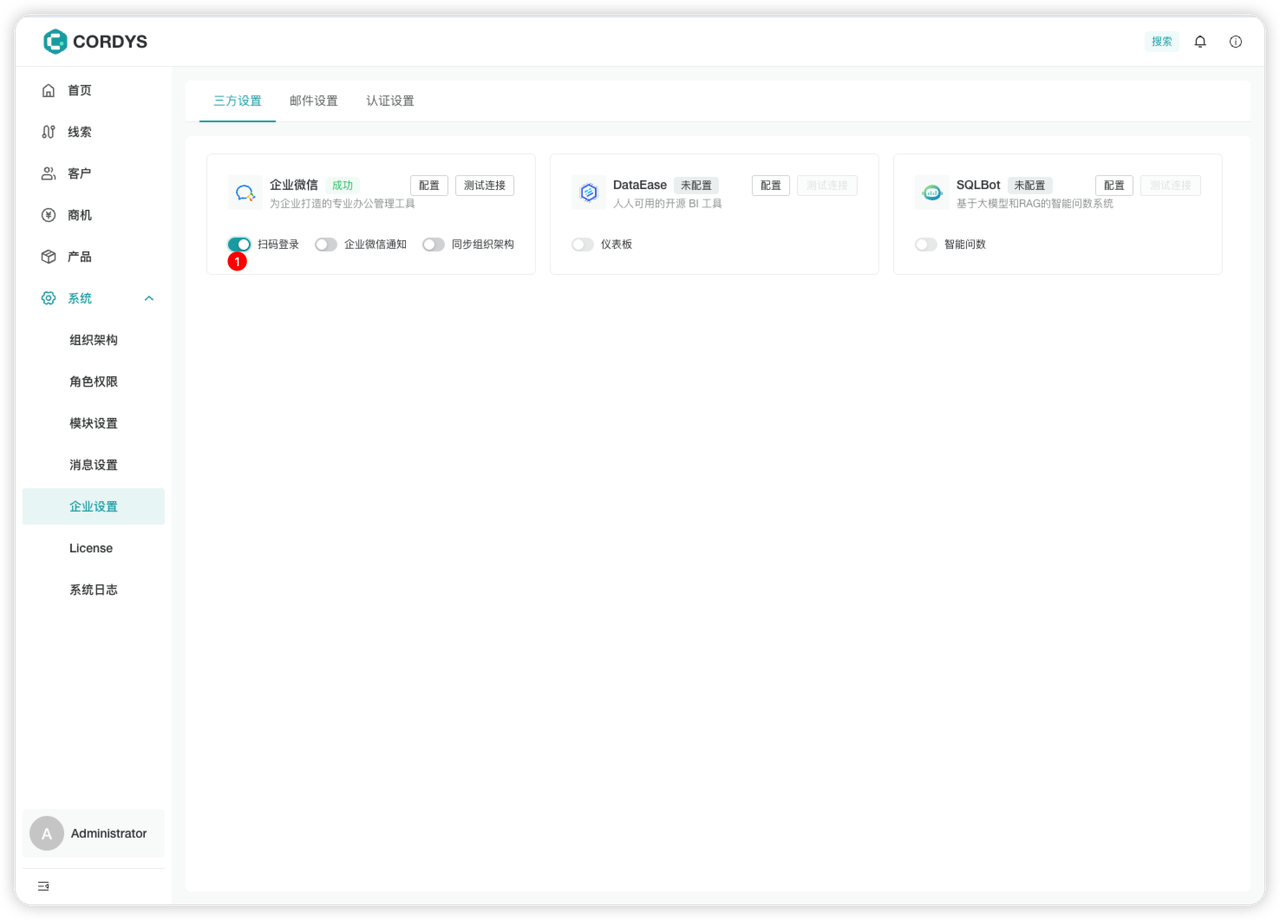The width and height of the screenshot is (1280, 920).
Task: Click 为企业打造的专业办公管理工具 description
Action: (342, 203)
